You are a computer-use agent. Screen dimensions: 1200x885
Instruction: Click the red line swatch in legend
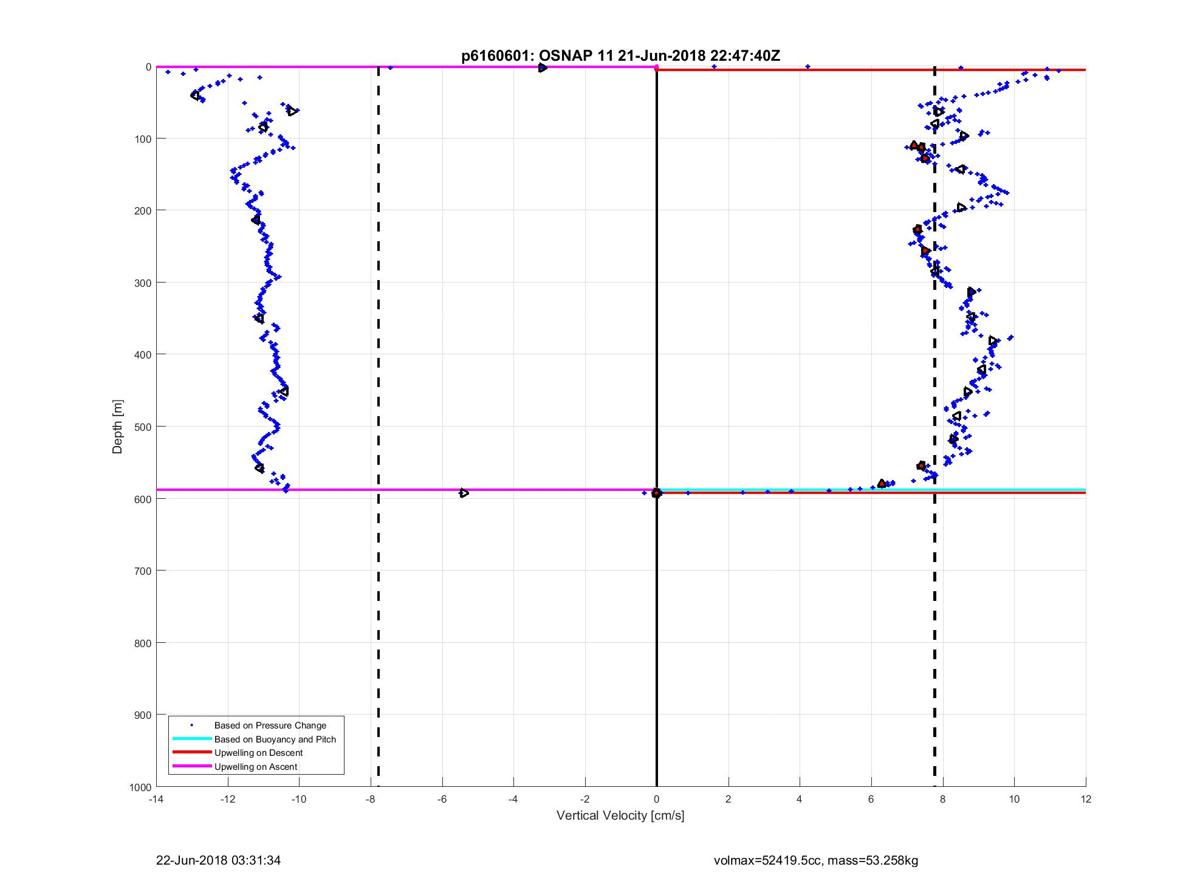[x=191, y=753]
